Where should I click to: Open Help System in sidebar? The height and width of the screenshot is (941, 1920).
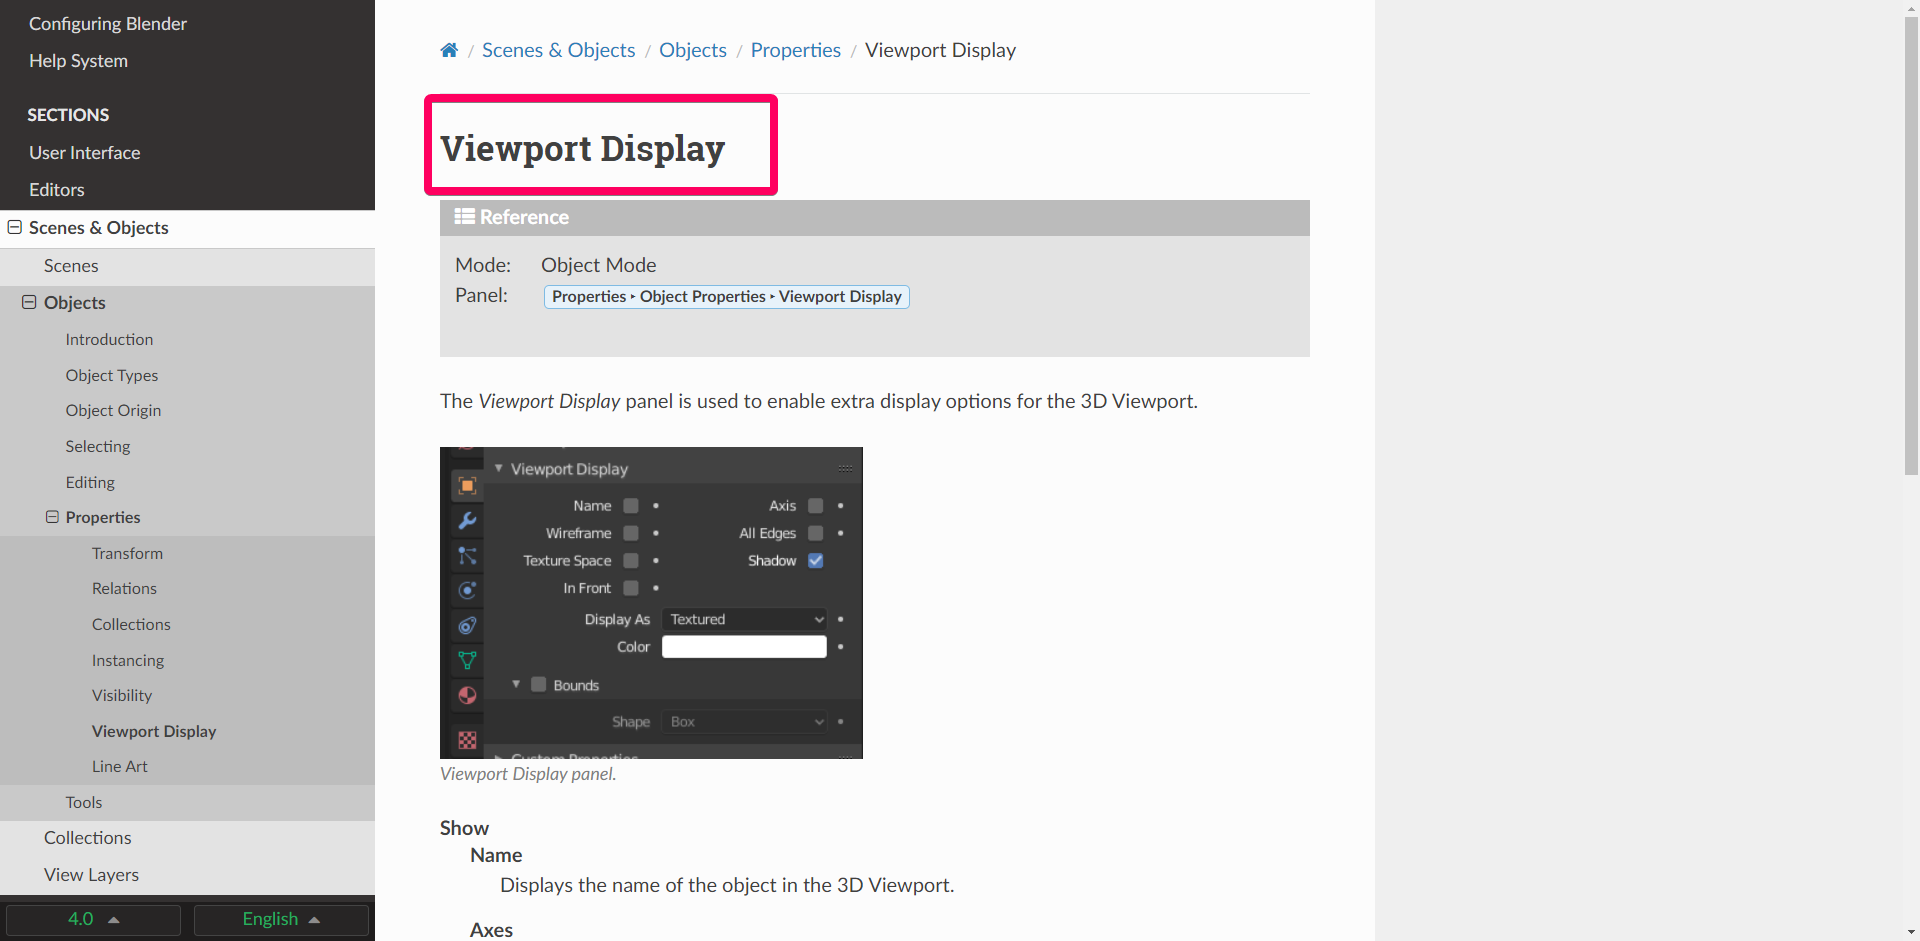pos(79,61)
